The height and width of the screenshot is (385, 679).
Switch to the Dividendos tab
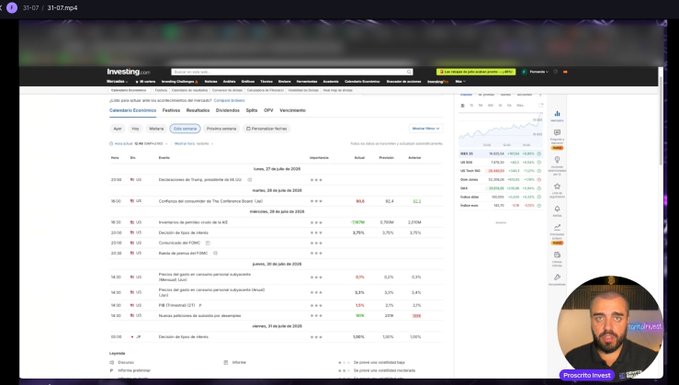click(228, 110)
